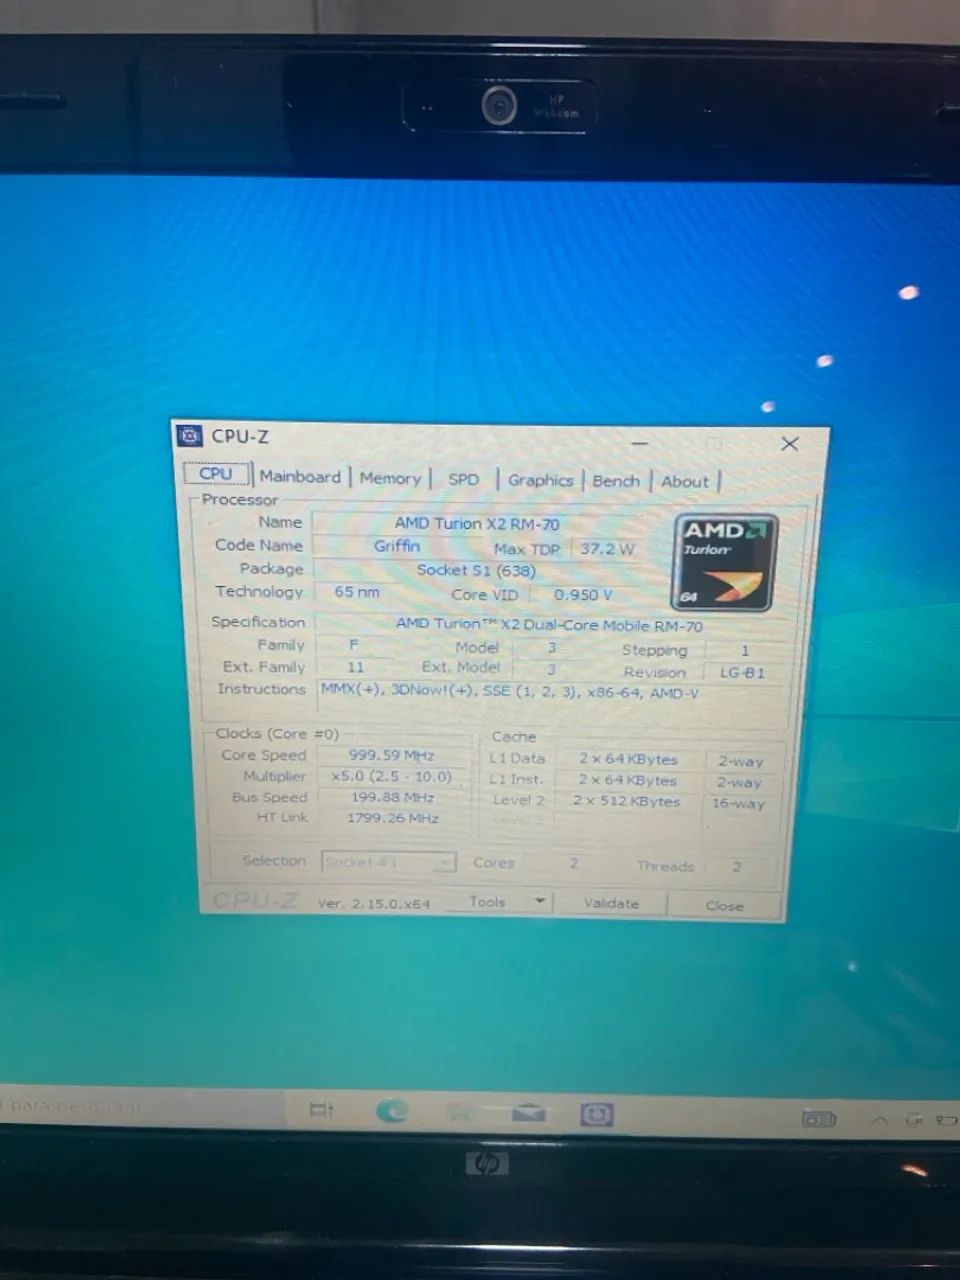This screenshot has width=960, height=1280.
Task: Click the Package value Socket S1 (638)
Action: click(476, 570)
